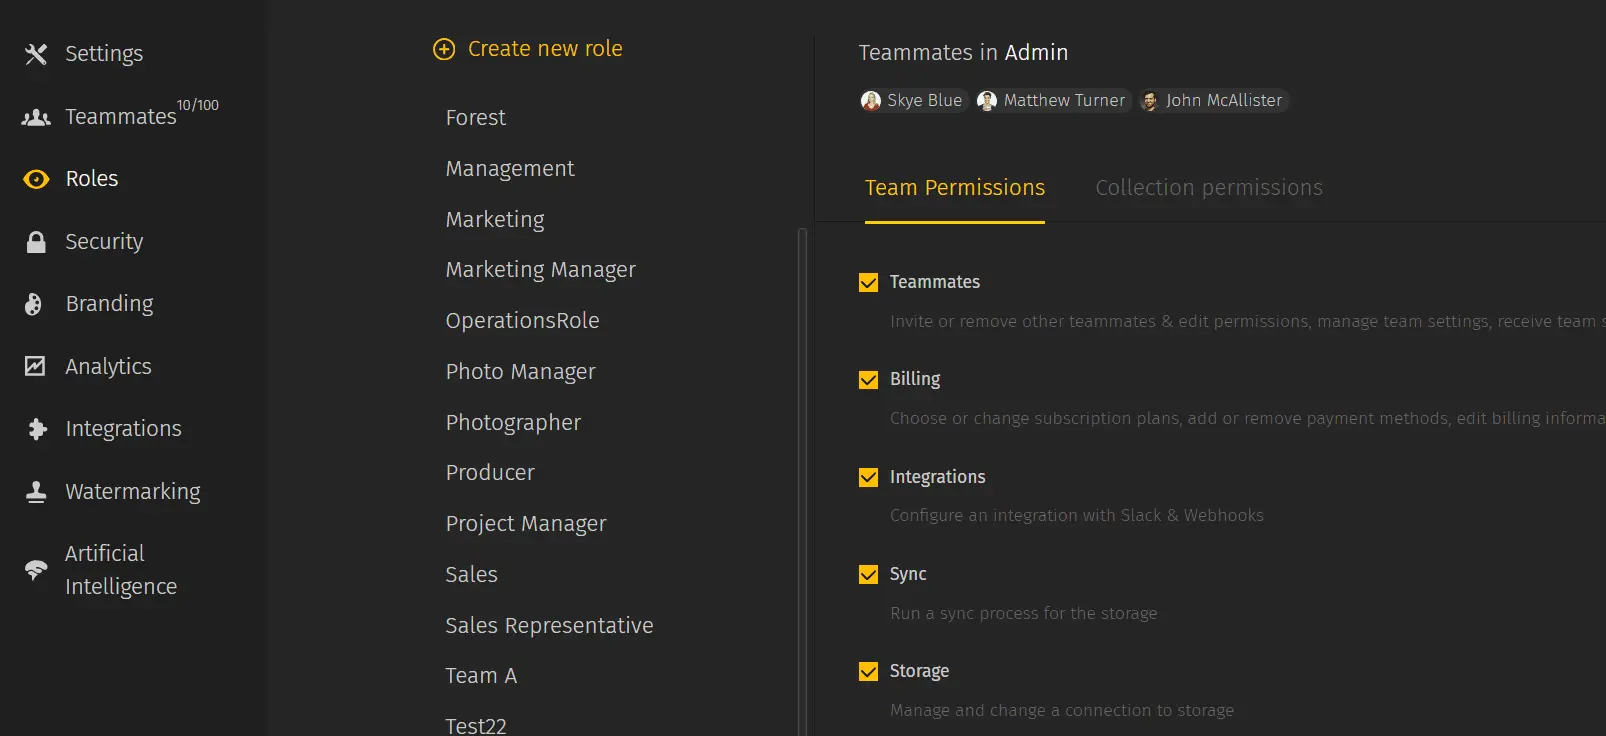Toggle the Sync permission checkbox
The width and height of the screenshot is (1606, 736).
tap(868, 575)
